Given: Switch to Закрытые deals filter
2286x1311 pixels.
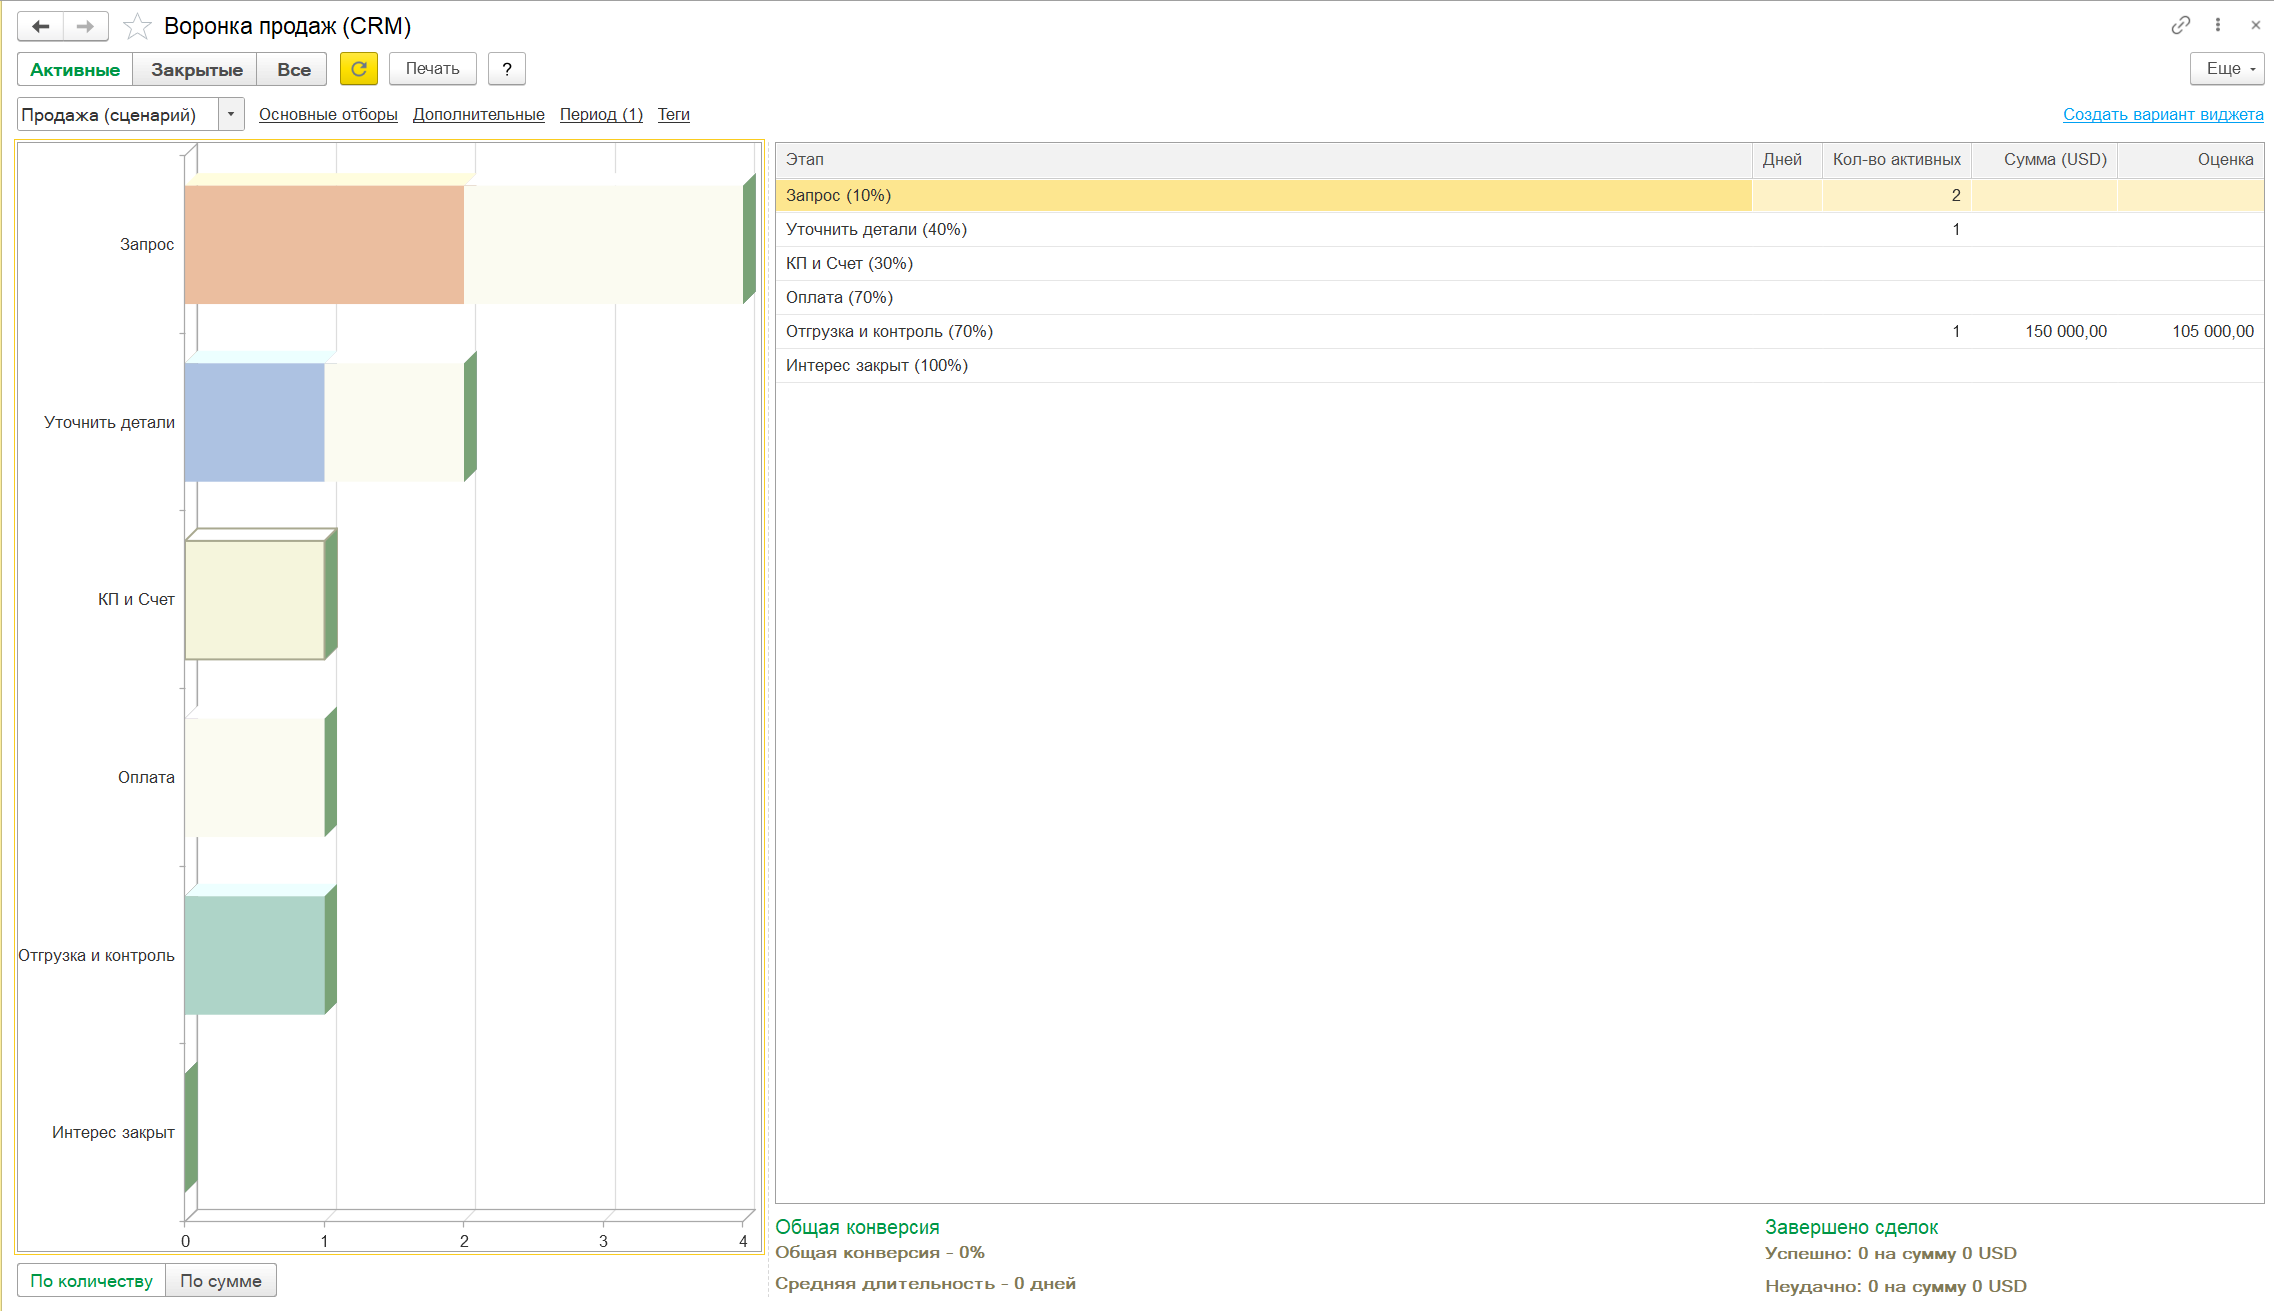Looking at the screenshot, I should point(196,69).
